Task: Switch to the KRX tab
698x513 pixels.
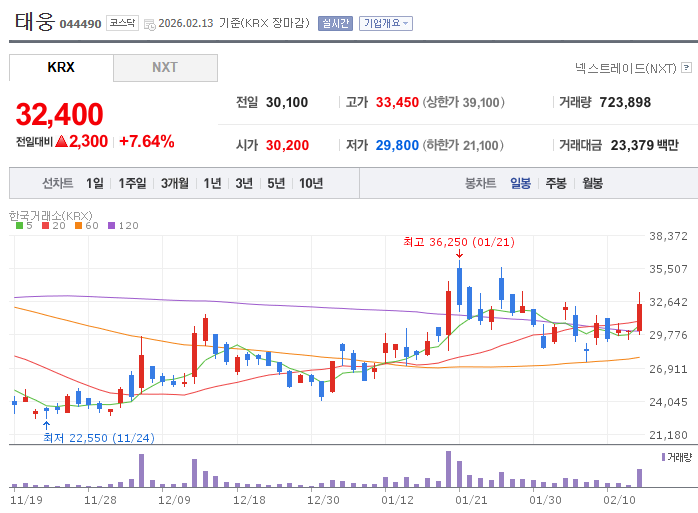Action: pyautogui.click(x=61, y=68)
